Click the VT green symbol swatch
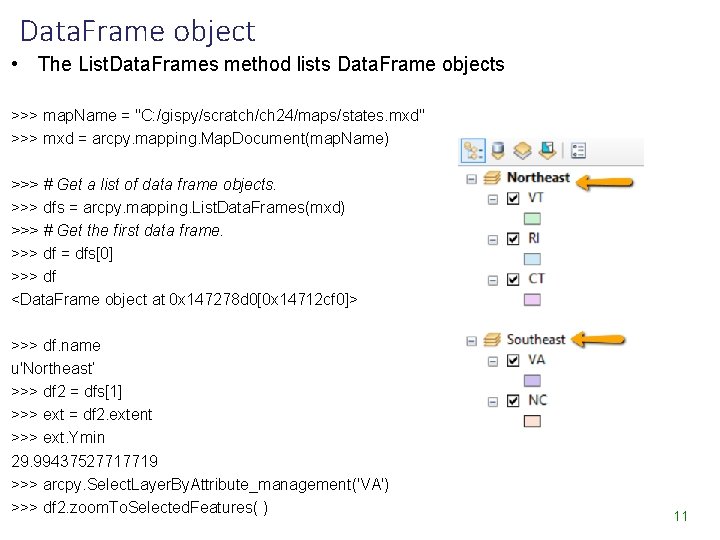The image size is (720, 540). (533, 218)
